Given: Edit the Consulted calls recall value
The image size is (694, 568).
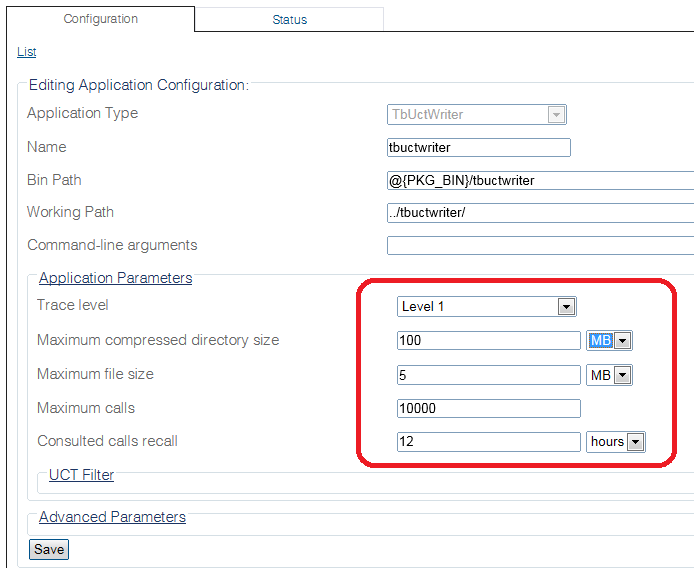Looking at the screenshot, I should (488, 442).
